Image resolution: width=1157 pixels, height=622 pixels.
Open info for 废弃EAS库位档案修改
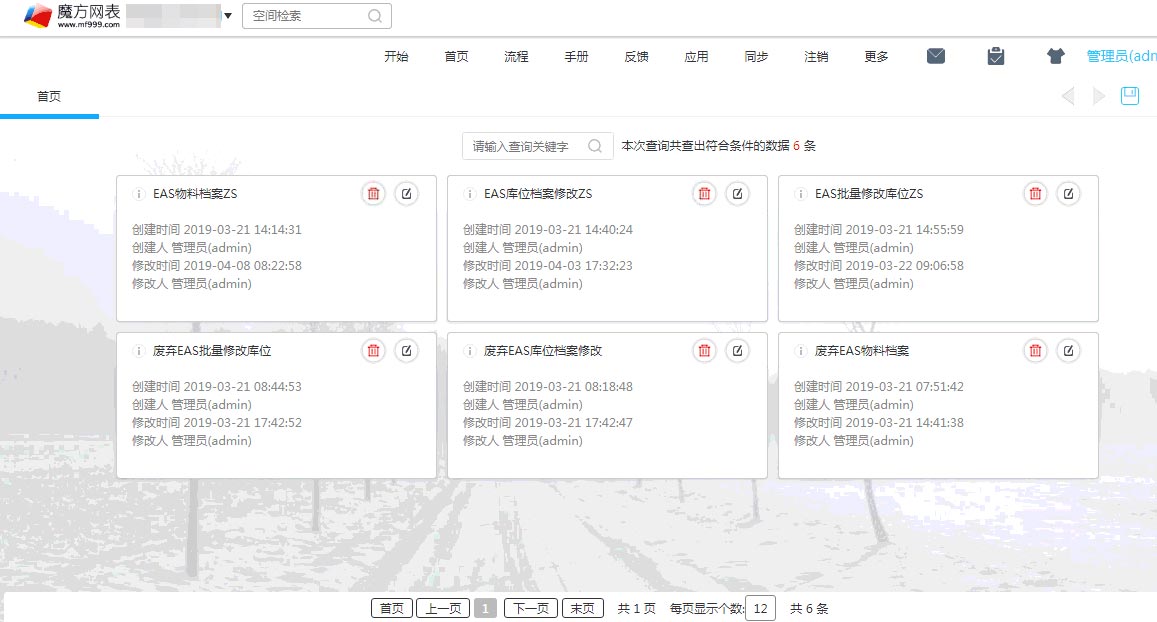(469, 351)
